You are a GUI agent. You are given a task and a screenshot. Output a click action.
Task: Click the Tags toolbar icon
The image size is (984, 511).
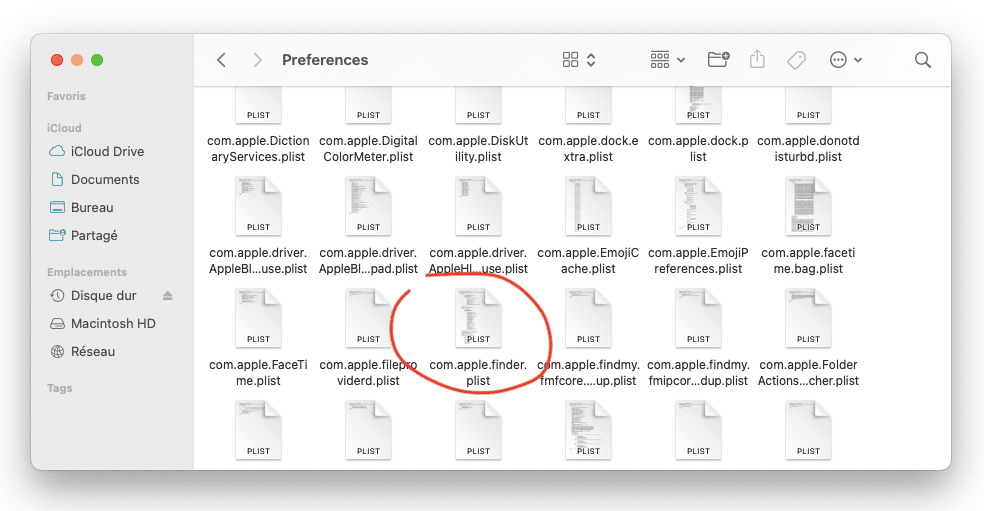click(x=796, y=60)
